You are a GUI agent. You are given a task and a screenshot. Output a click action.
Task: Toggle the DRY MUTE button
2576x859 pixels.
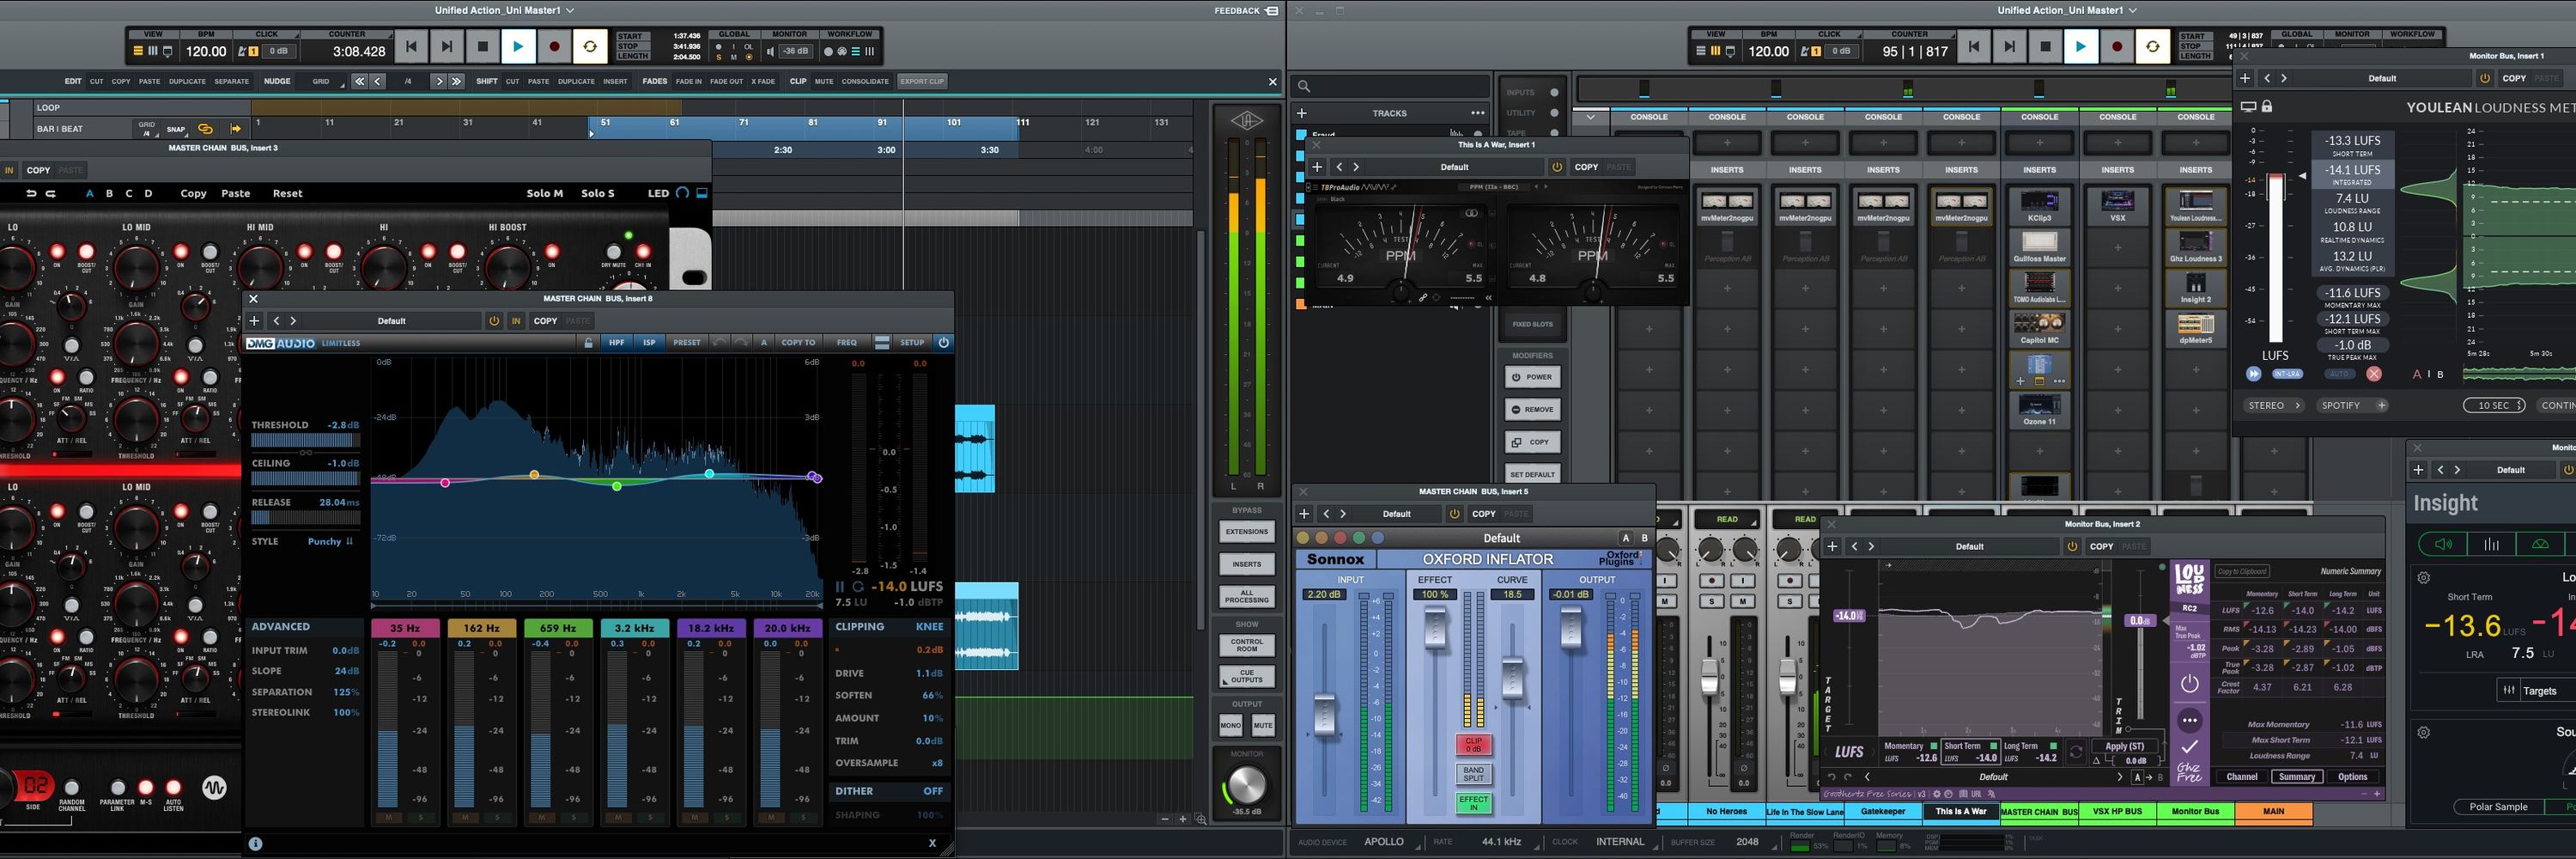pos(613,252)
